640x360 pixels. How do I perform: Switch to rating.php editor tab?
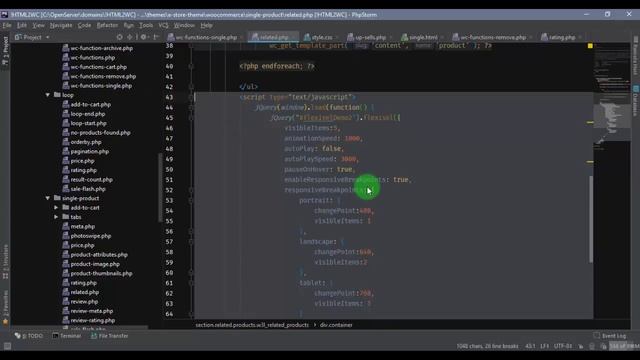pyautogui.click(x=561, y=37)
